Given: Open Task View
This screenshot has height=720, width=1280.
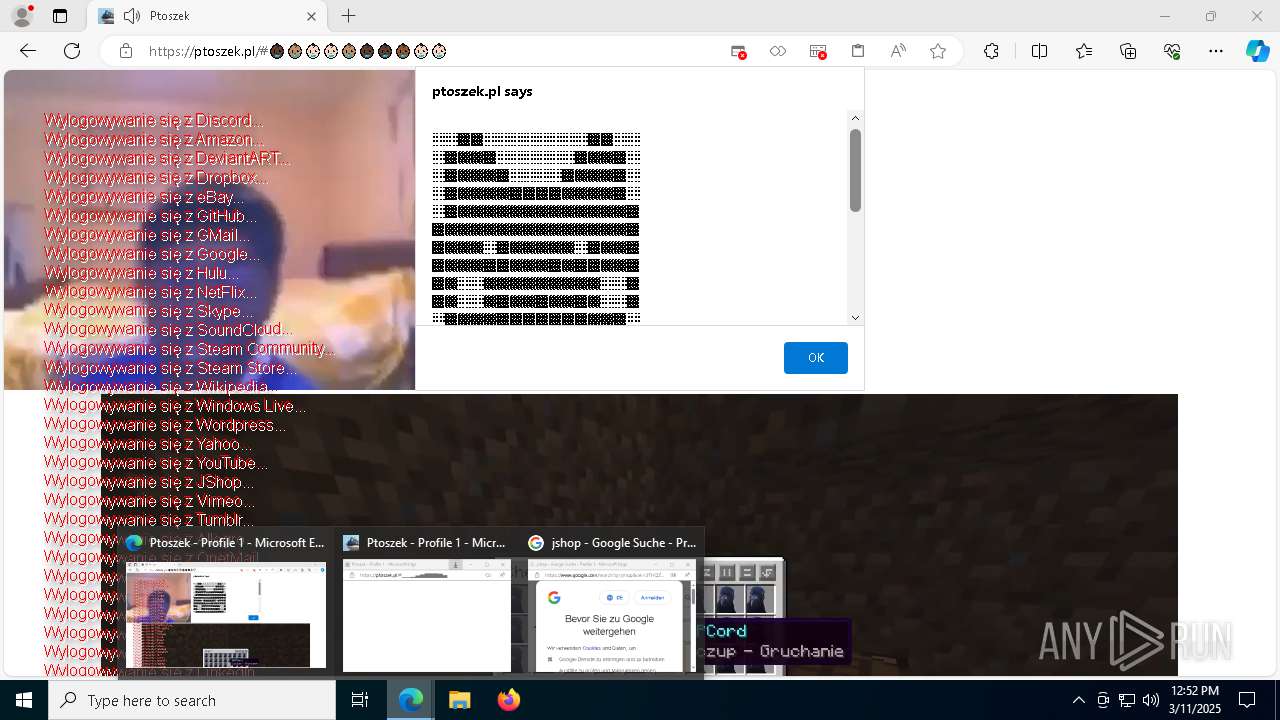Looking at the screenshot, I should (x=360, y=700).
